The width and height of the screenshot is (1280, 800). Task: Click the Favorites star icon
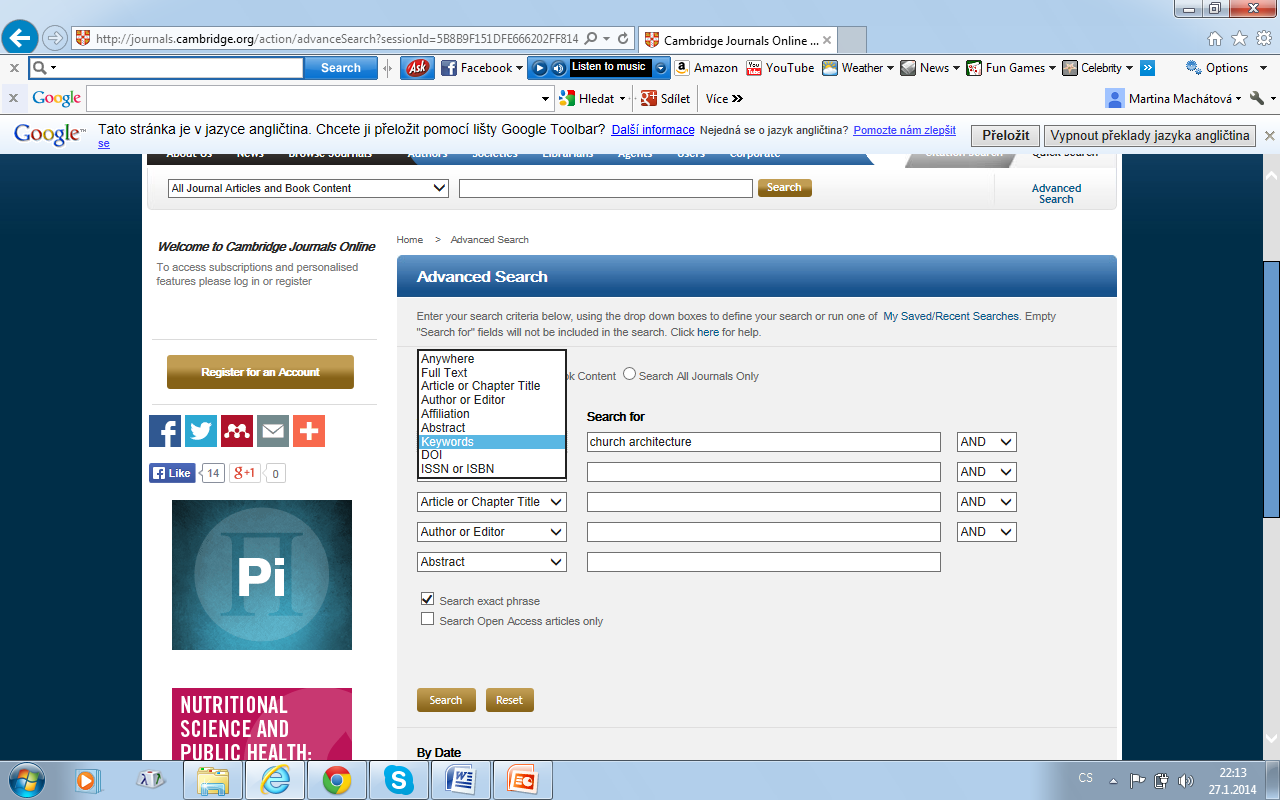tap(1239, 39)
